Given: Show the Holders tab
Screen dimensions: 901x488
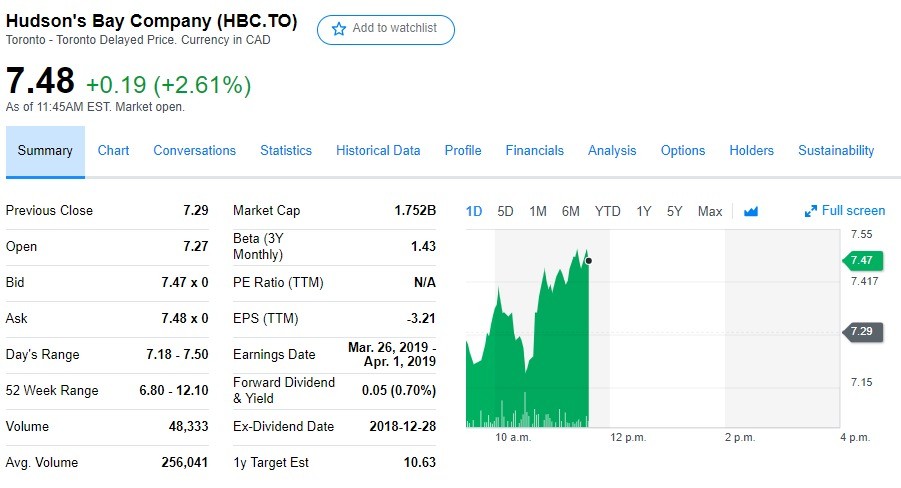Looking at the screenshot, I should coord(751,151).
